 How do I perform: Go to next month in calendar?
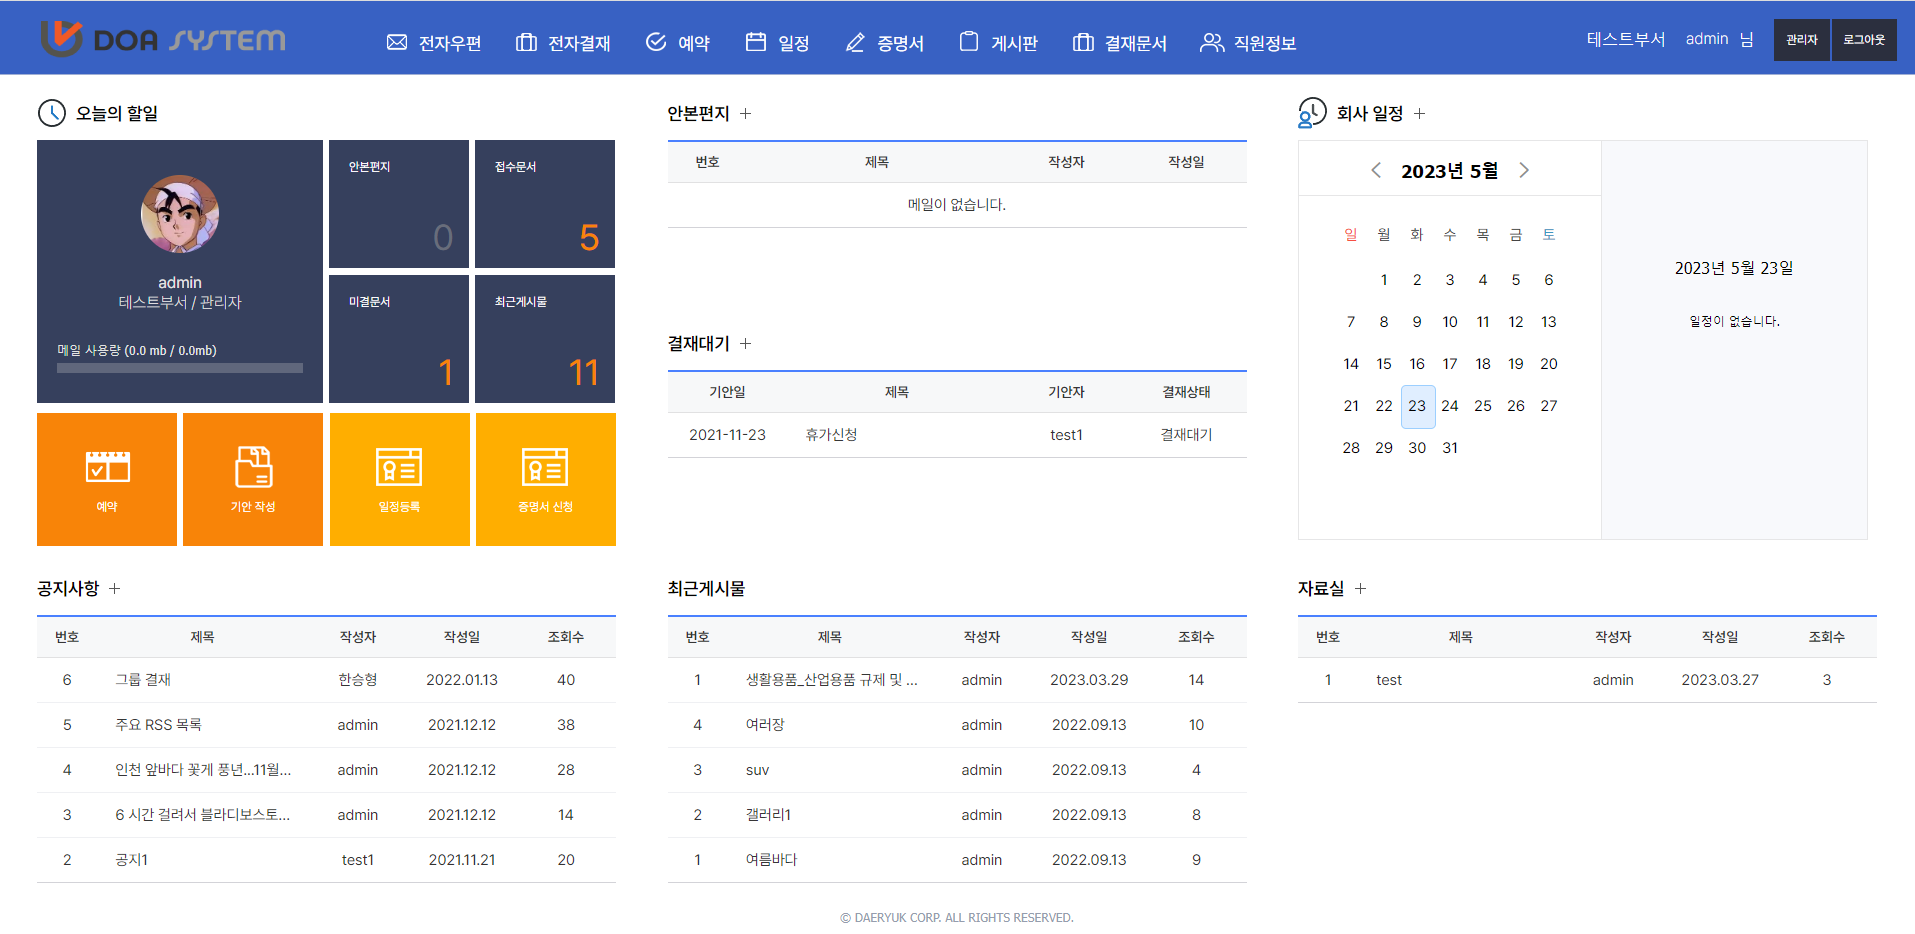pos(1524,170)
